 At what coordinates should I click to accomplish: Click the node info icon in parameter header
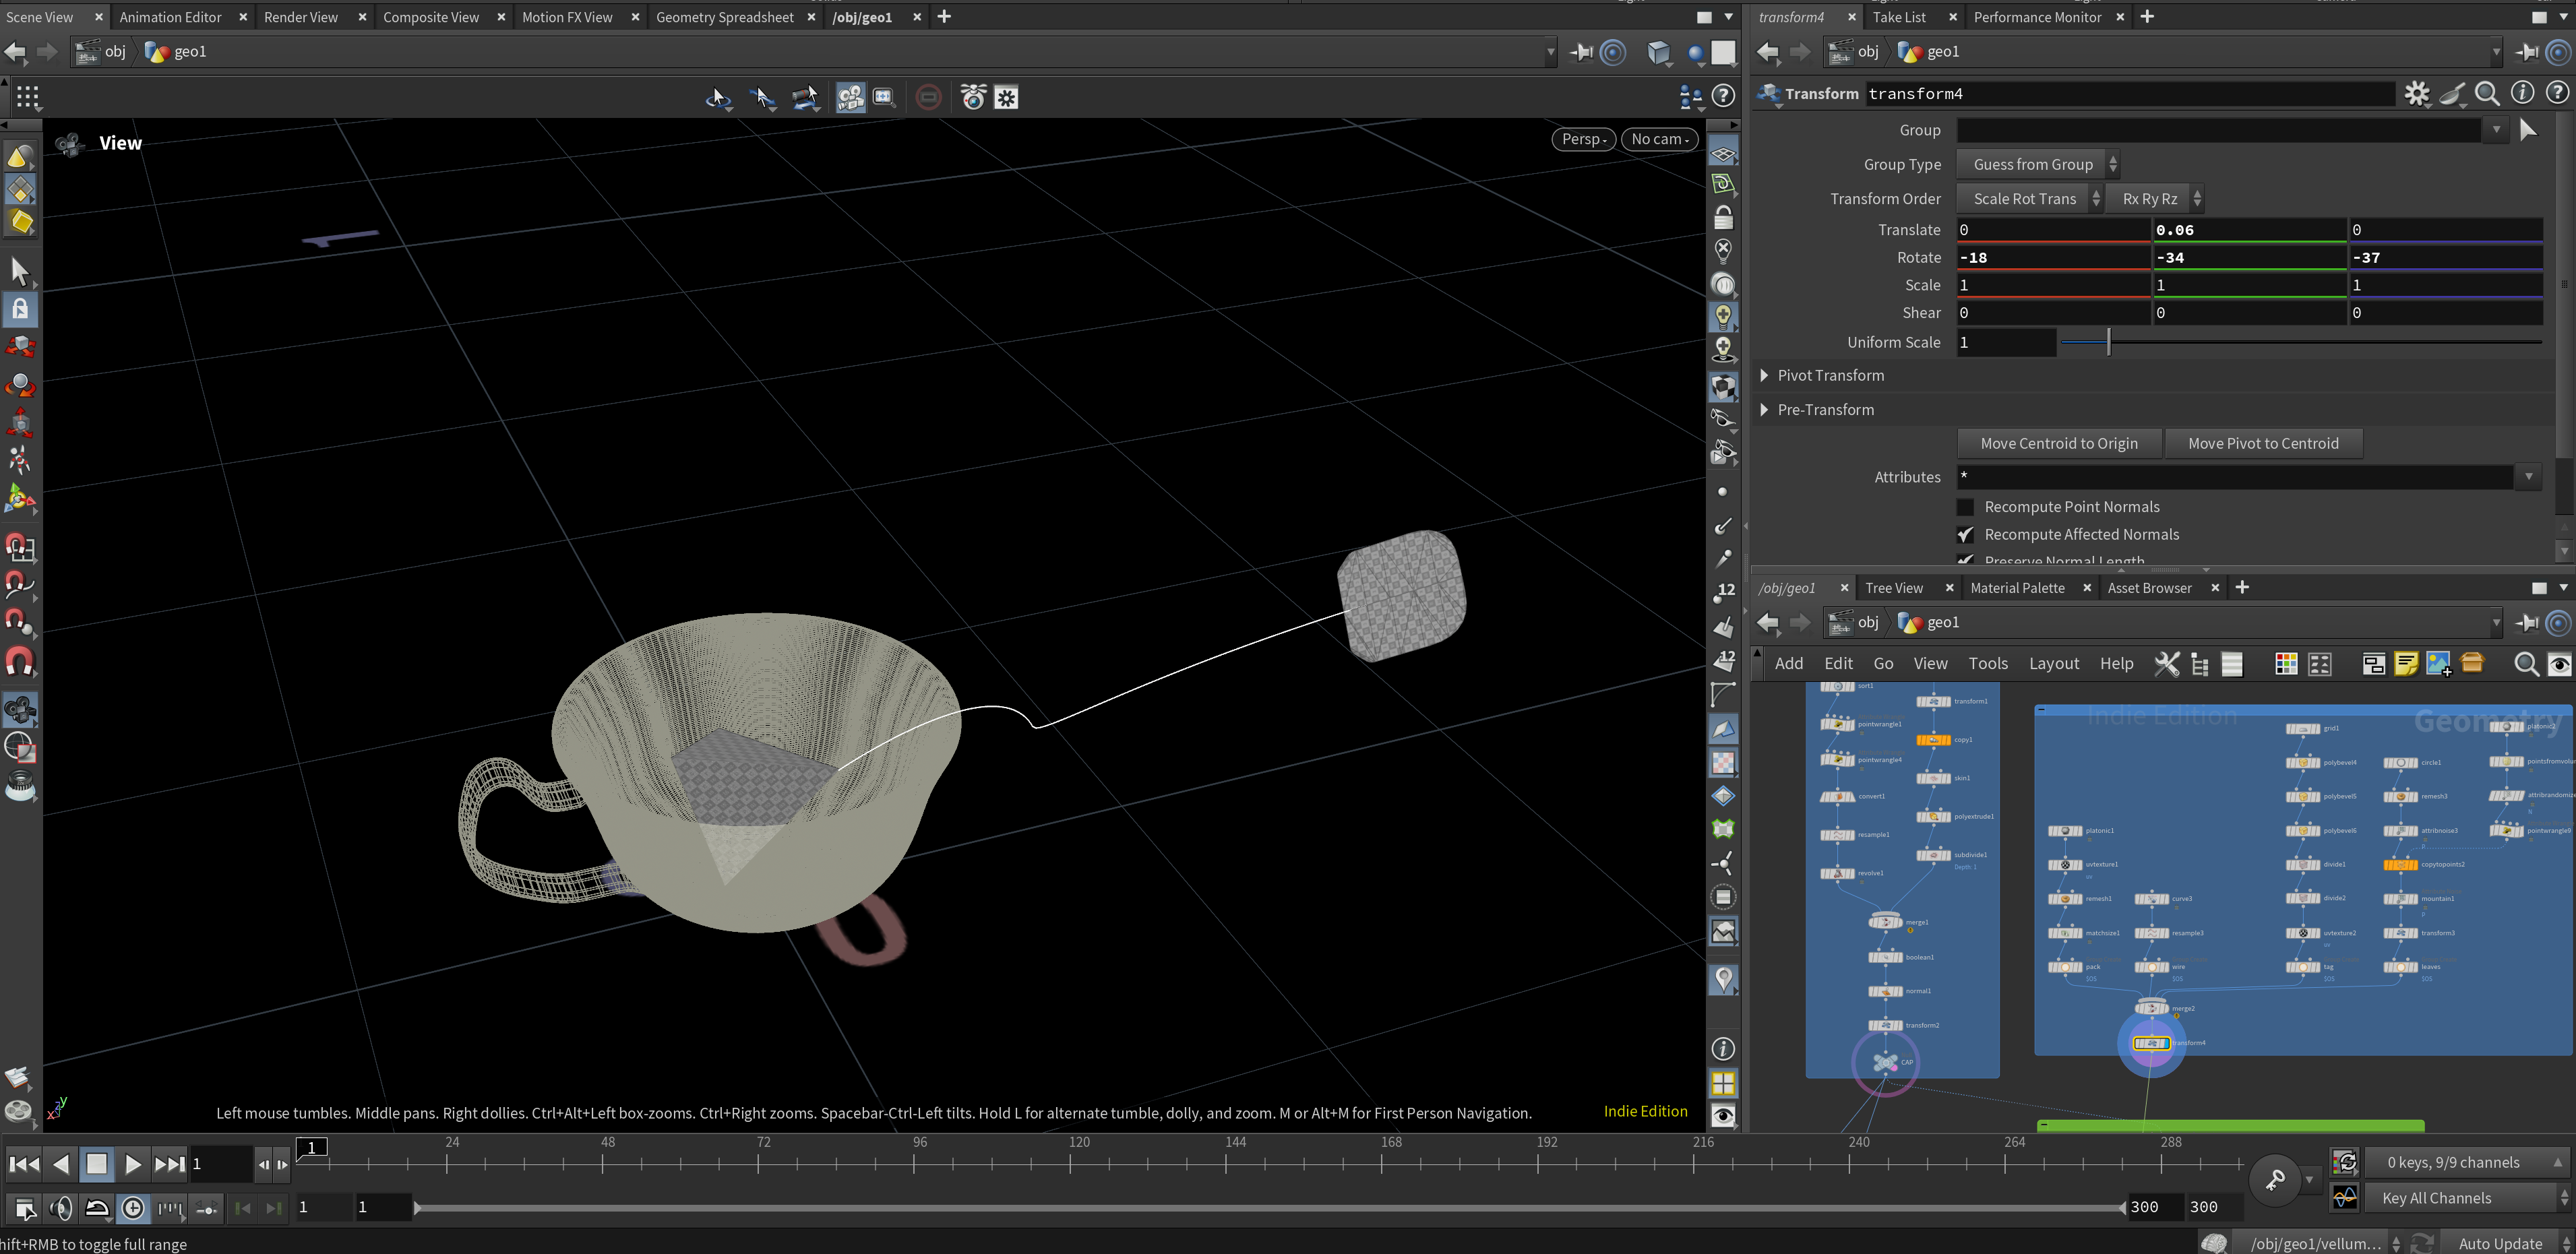2522,94
